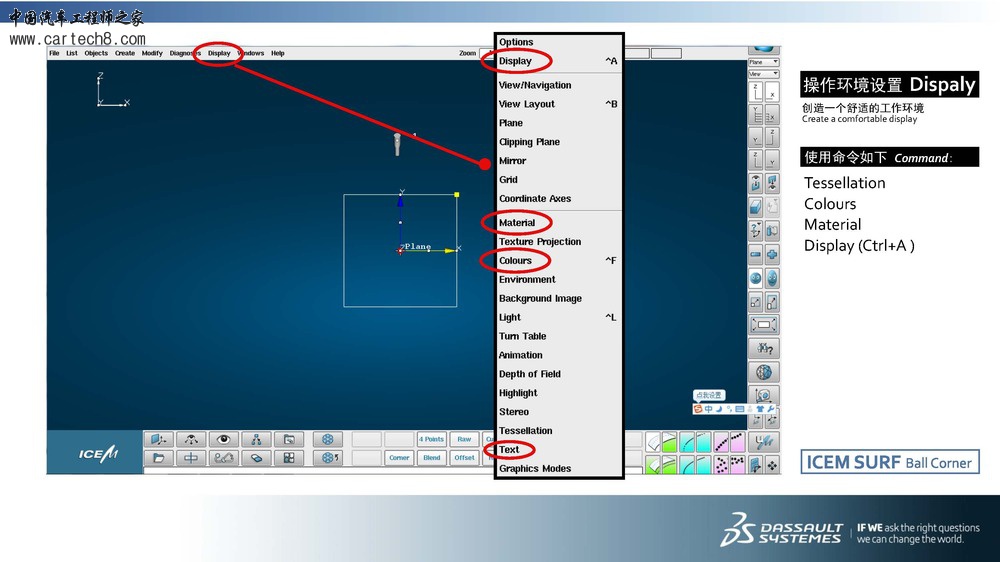Click the zoom-out minus icon in right toolbar
Image resolution: width=1000 pixels, height=562 pixels.
[x=756, y=255]
